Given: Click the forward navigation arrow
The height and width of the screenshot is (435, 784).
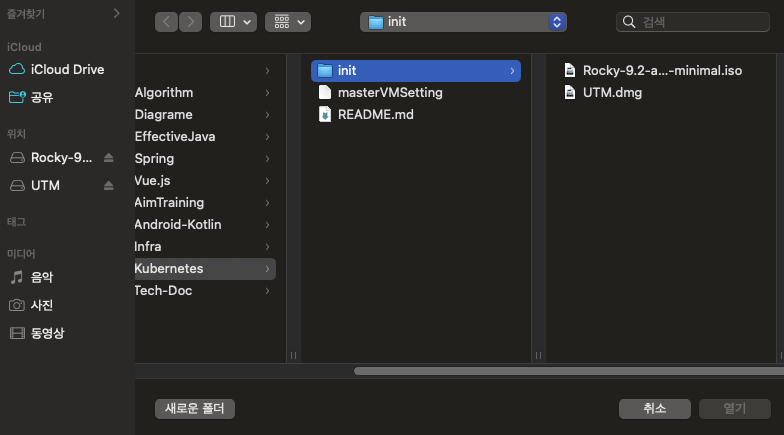Looking at the screenshot, I should pos(190,22).
